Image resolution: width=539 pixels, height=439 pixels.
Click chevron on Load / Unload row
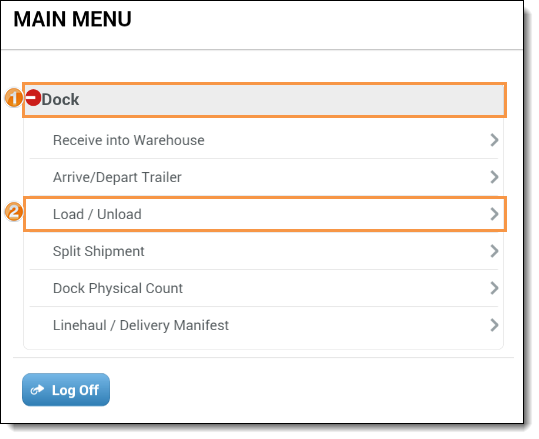[x=494, y=214]
